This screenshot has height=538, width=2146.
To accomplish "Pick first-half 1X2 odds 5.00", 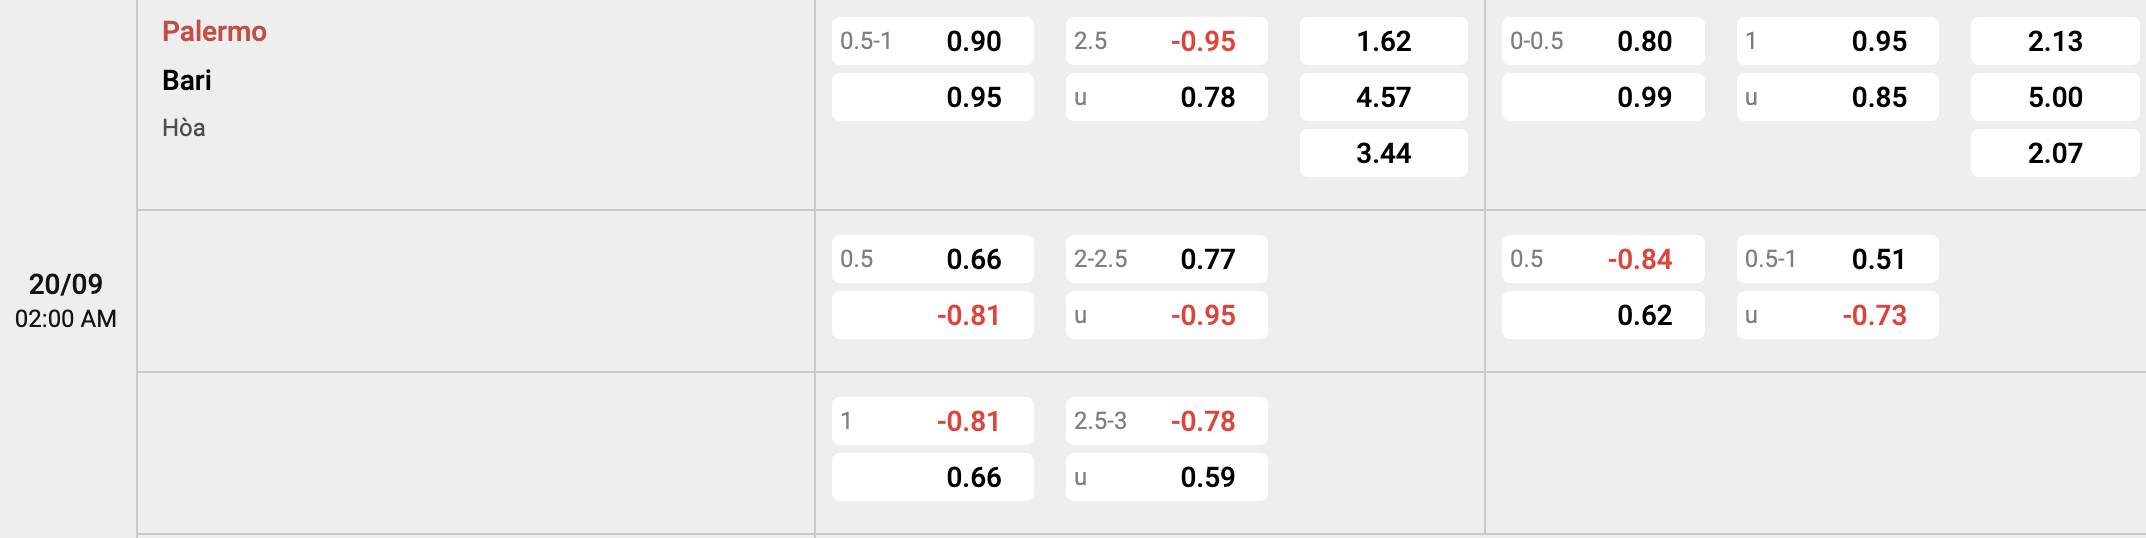I will (x=2055, y=97).
